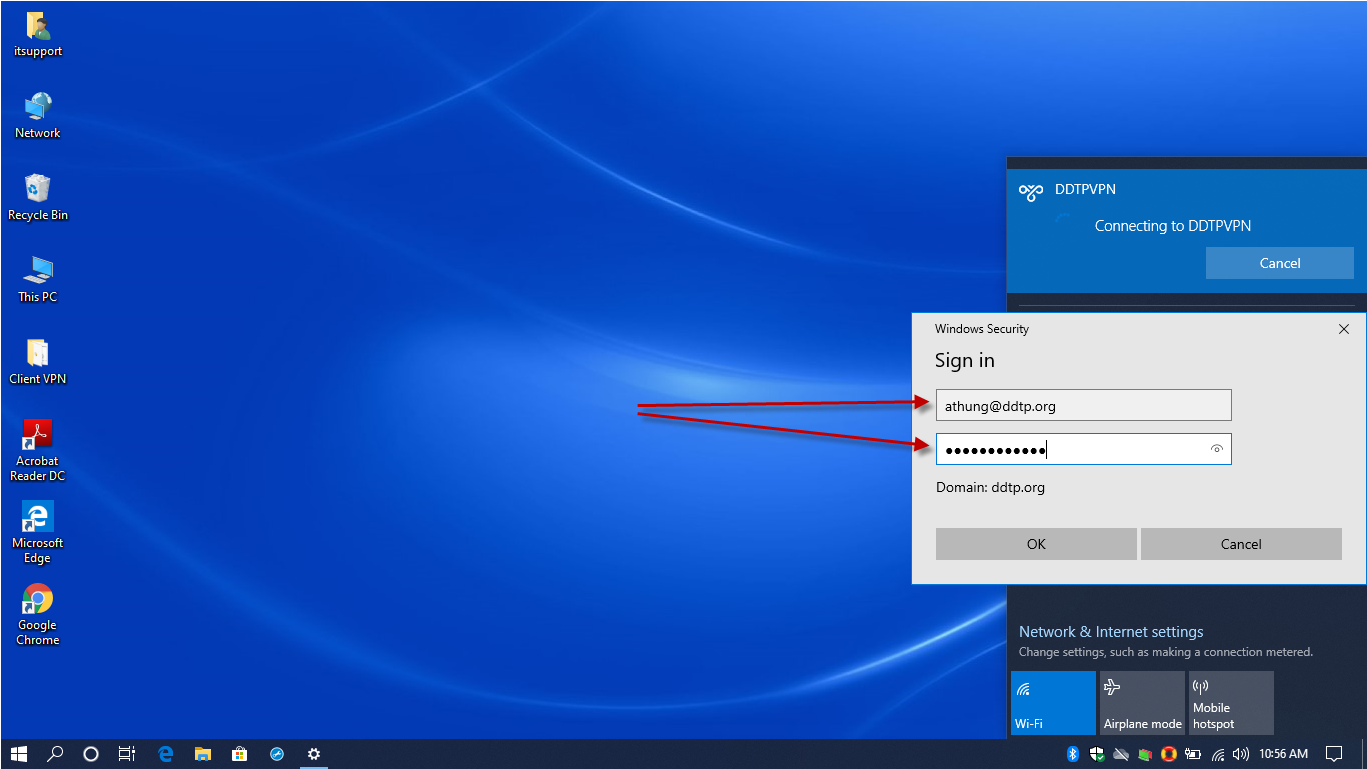Screen dimensions: 1367x769
Task: Cancel the DDTPVPN connection attempt
Action: click(x=1280, y=263)
